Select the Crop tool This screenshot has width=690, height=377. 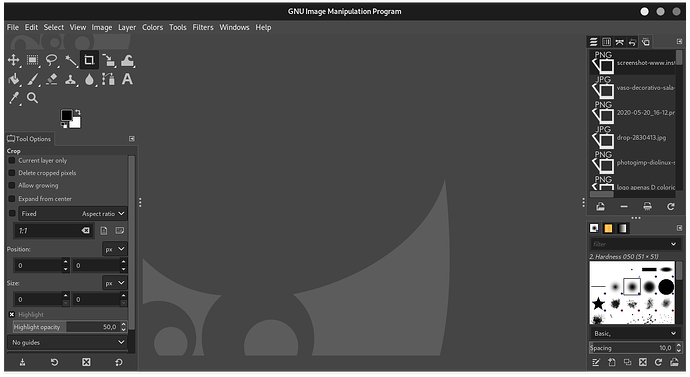click(89, 60)
